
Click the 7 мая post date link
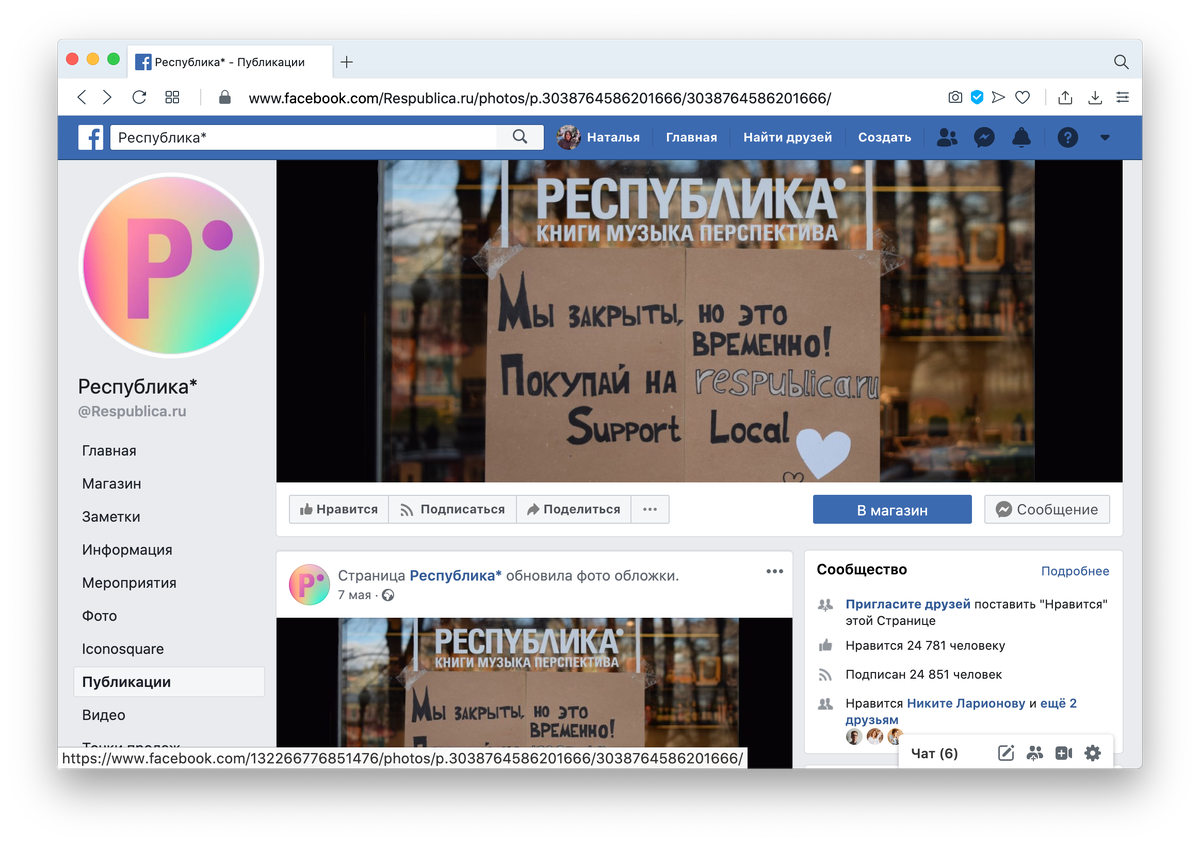[354, 595]
